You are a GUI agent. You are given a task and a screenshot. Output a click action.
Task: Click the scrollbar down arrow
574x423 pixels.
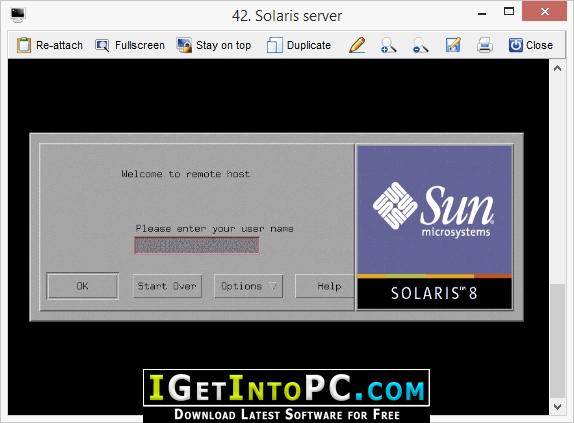[557, 407]
